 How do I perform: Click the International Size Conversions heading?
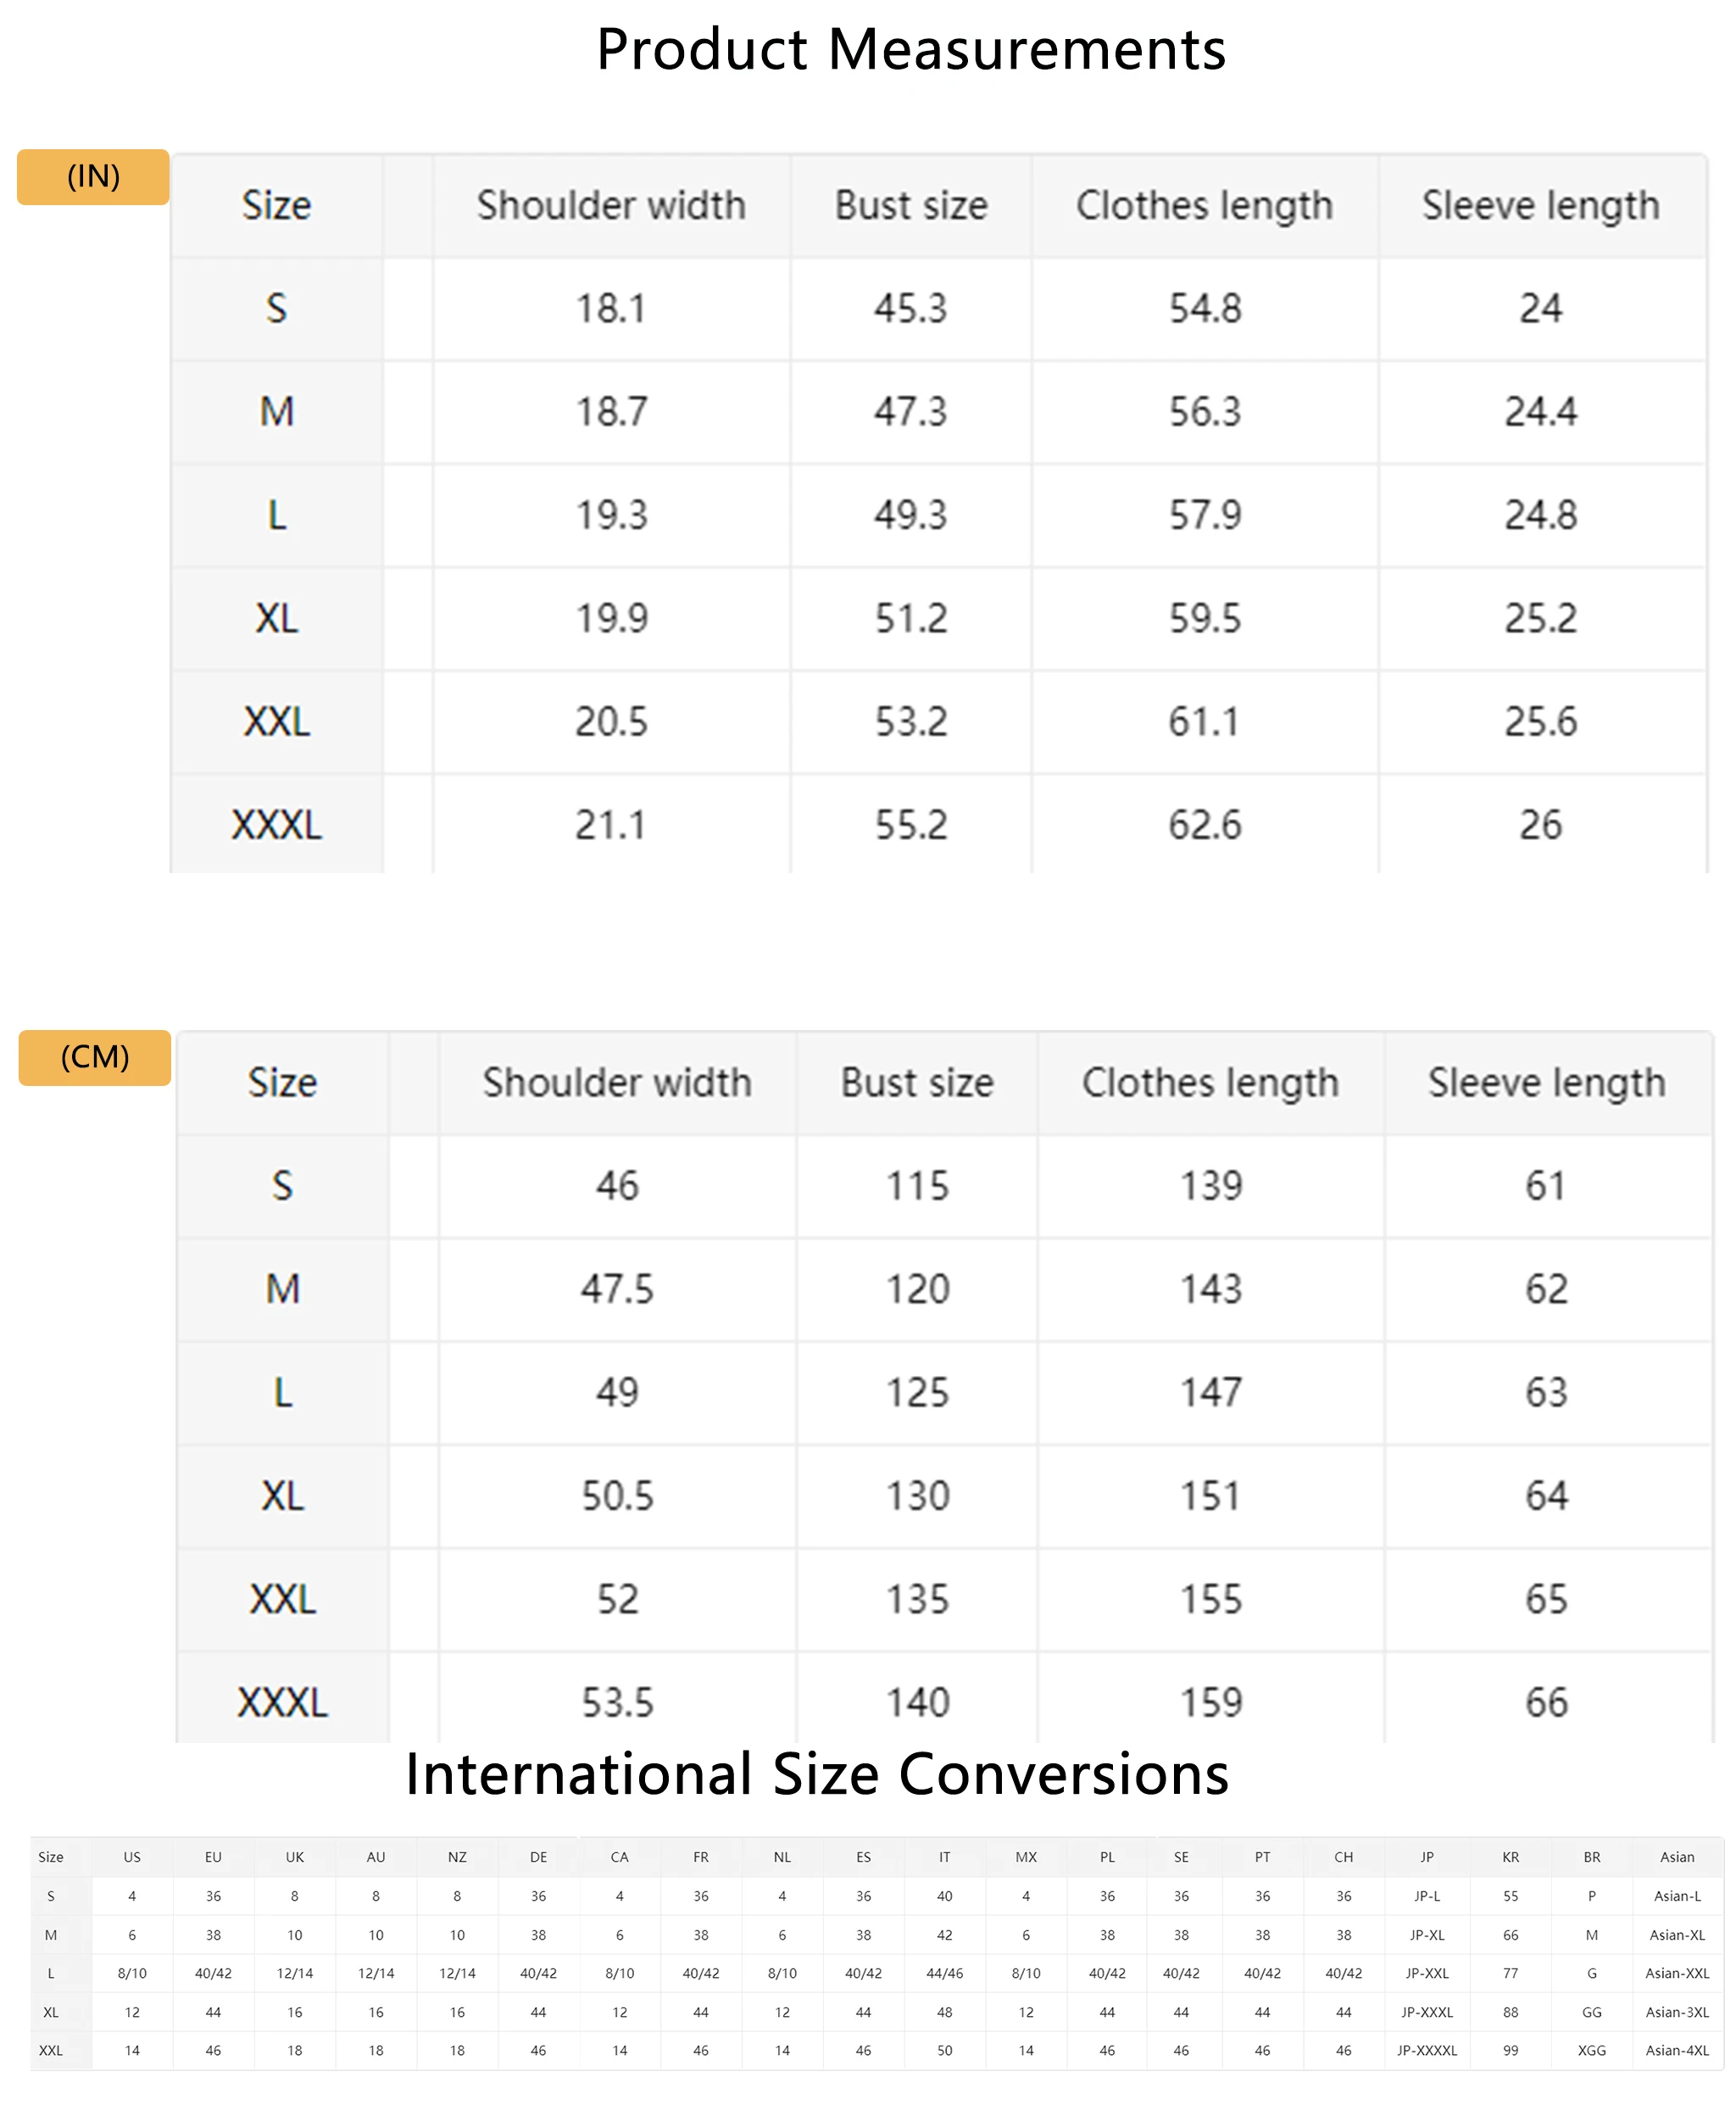tap(817, 1775)
